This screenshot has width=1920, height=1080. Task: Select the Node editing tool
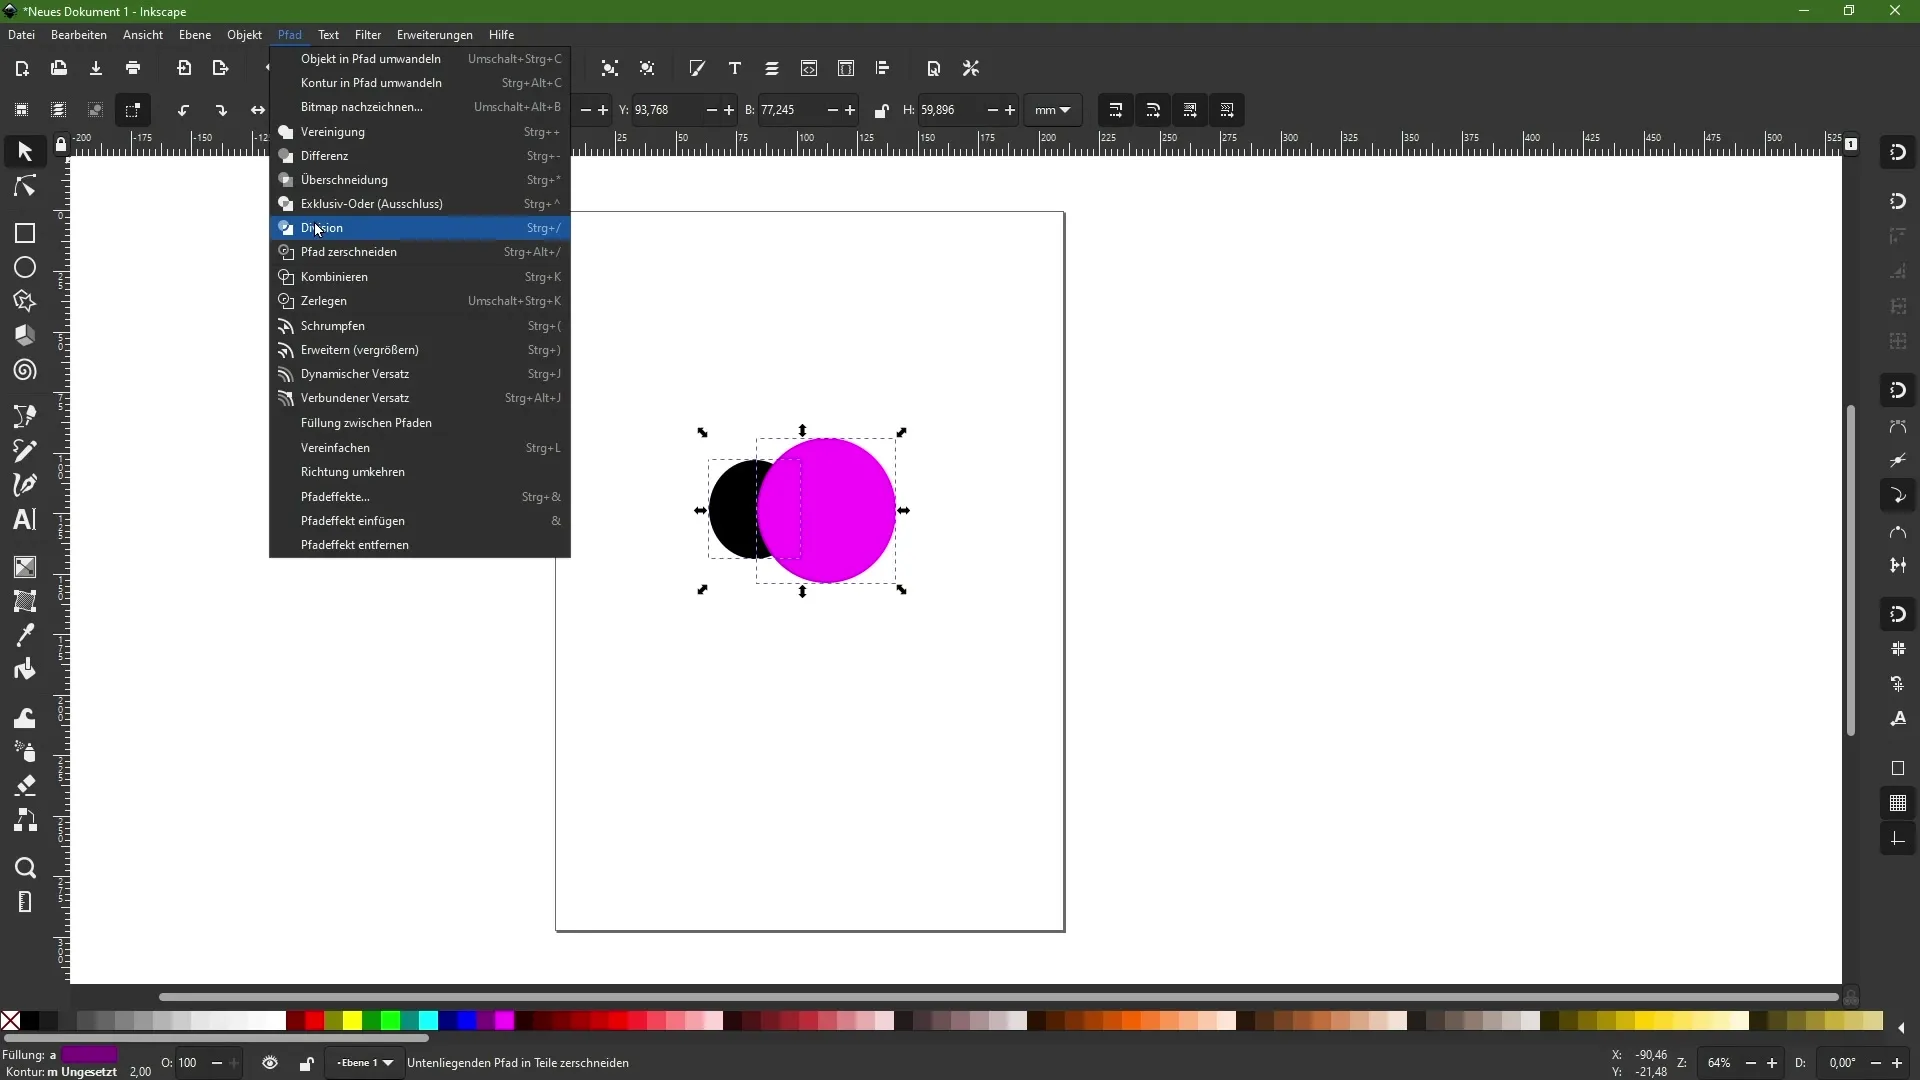[25, 187]
